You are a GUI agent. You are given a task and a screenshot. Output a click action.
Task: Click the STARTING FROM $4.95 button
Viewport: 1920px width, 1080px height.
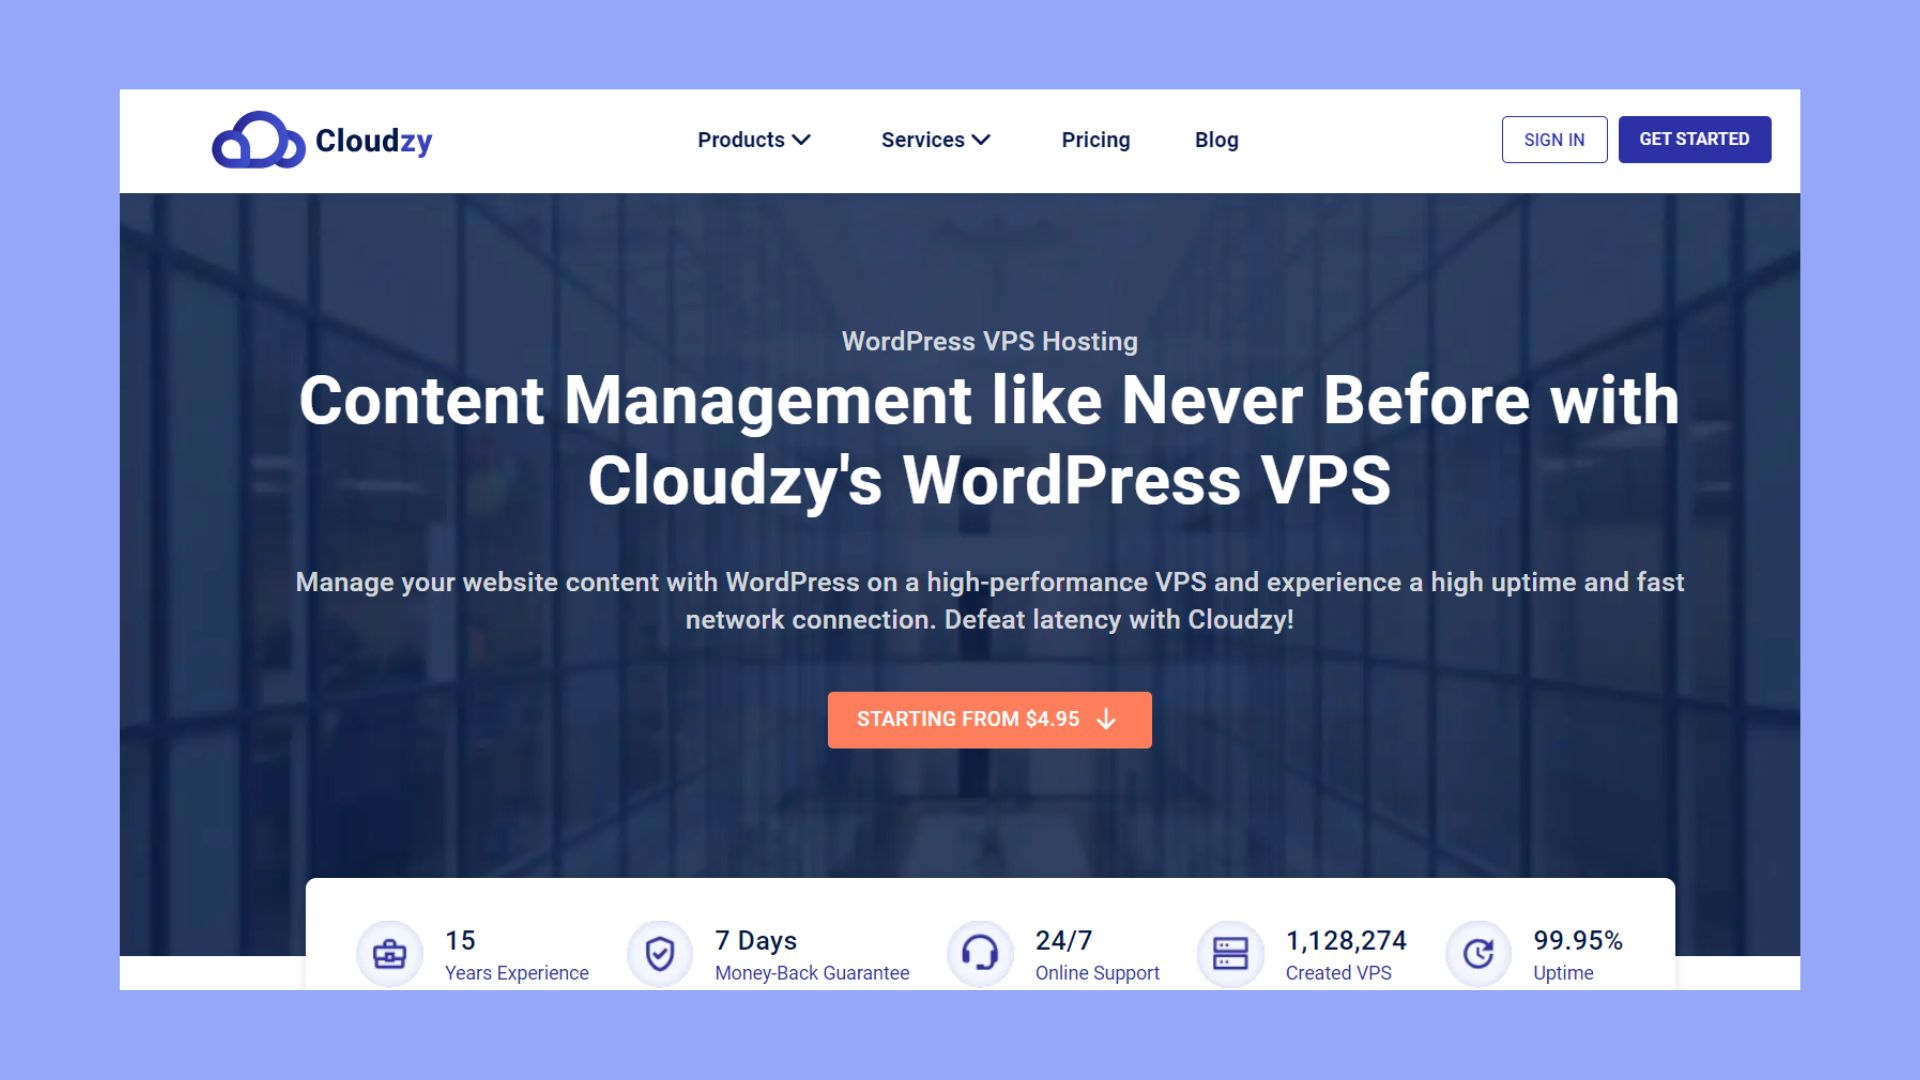pos(989,719)
